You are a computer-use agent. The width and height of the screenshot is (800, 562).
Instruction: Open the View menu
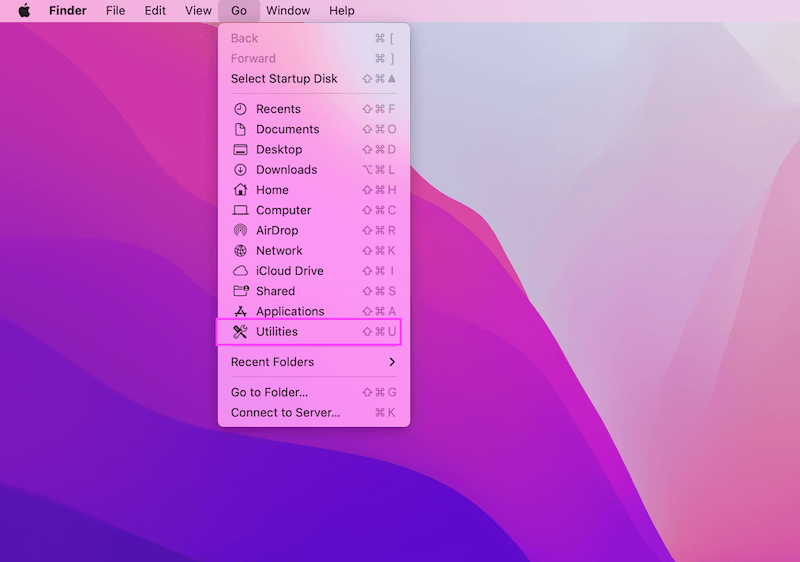pos(198,10)
